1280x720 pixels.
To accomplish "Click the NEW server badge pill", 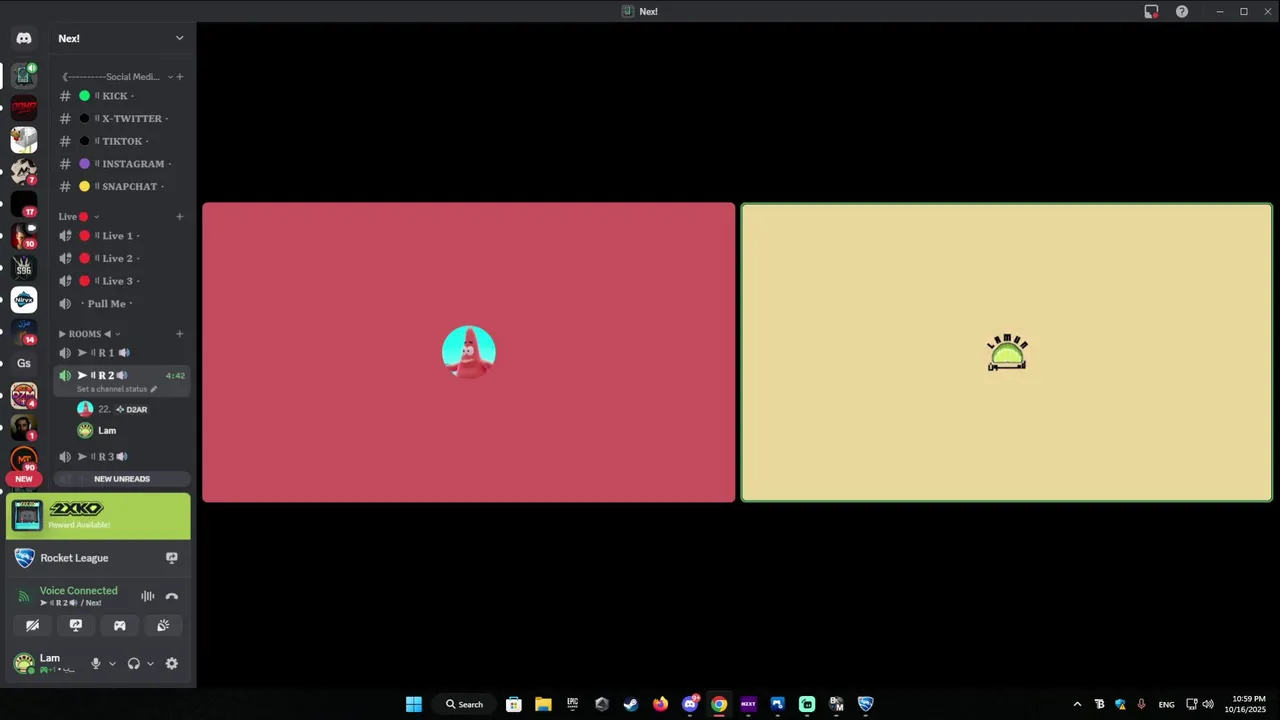I will (x=24, y=479).
